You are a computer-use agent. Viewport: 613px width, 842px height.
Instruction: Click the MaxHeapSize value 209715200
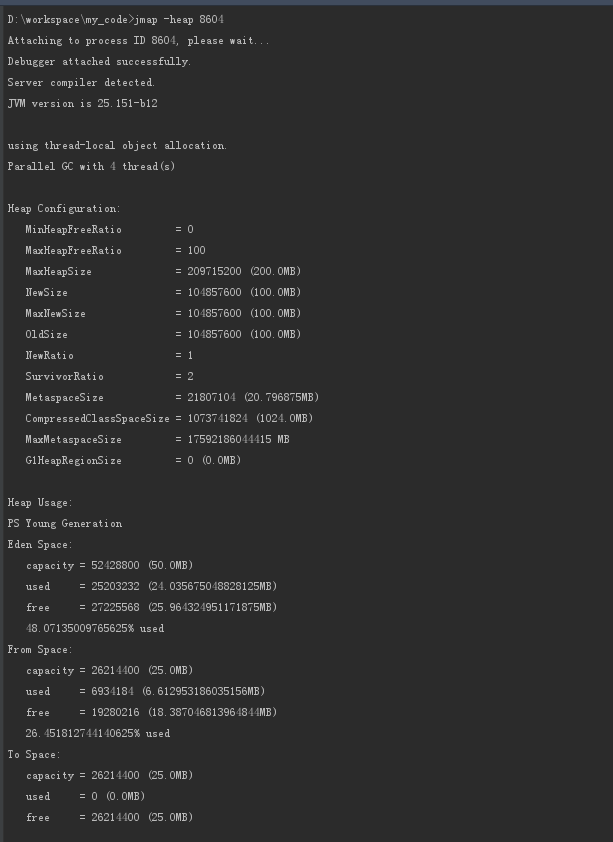point(214,271)
